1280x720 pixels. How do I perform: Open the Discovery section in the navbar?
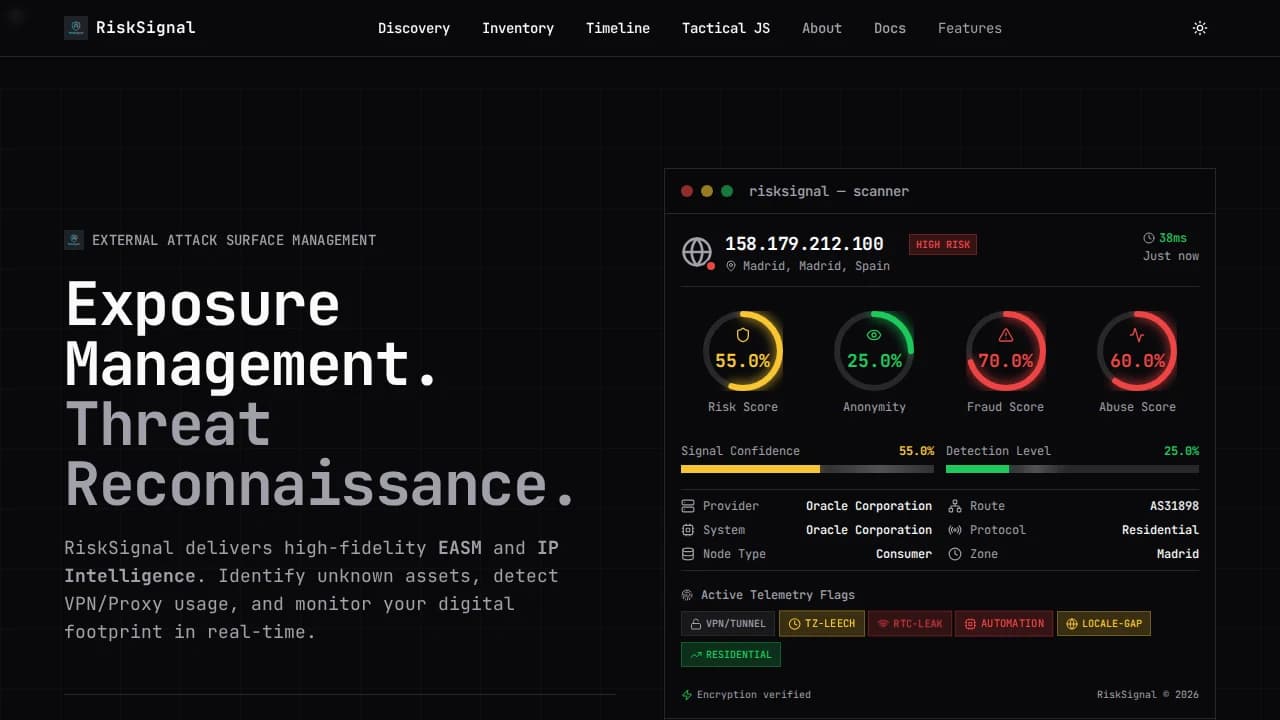414,28
